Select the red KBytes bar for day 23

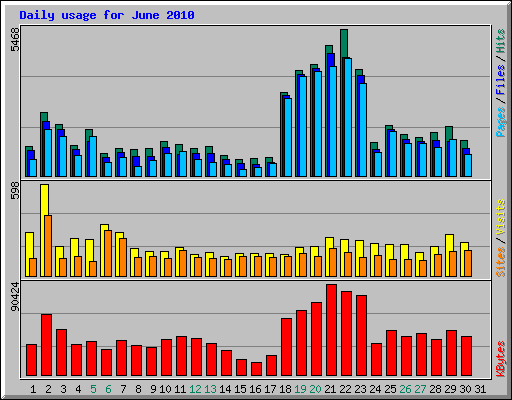click(362, 336)
